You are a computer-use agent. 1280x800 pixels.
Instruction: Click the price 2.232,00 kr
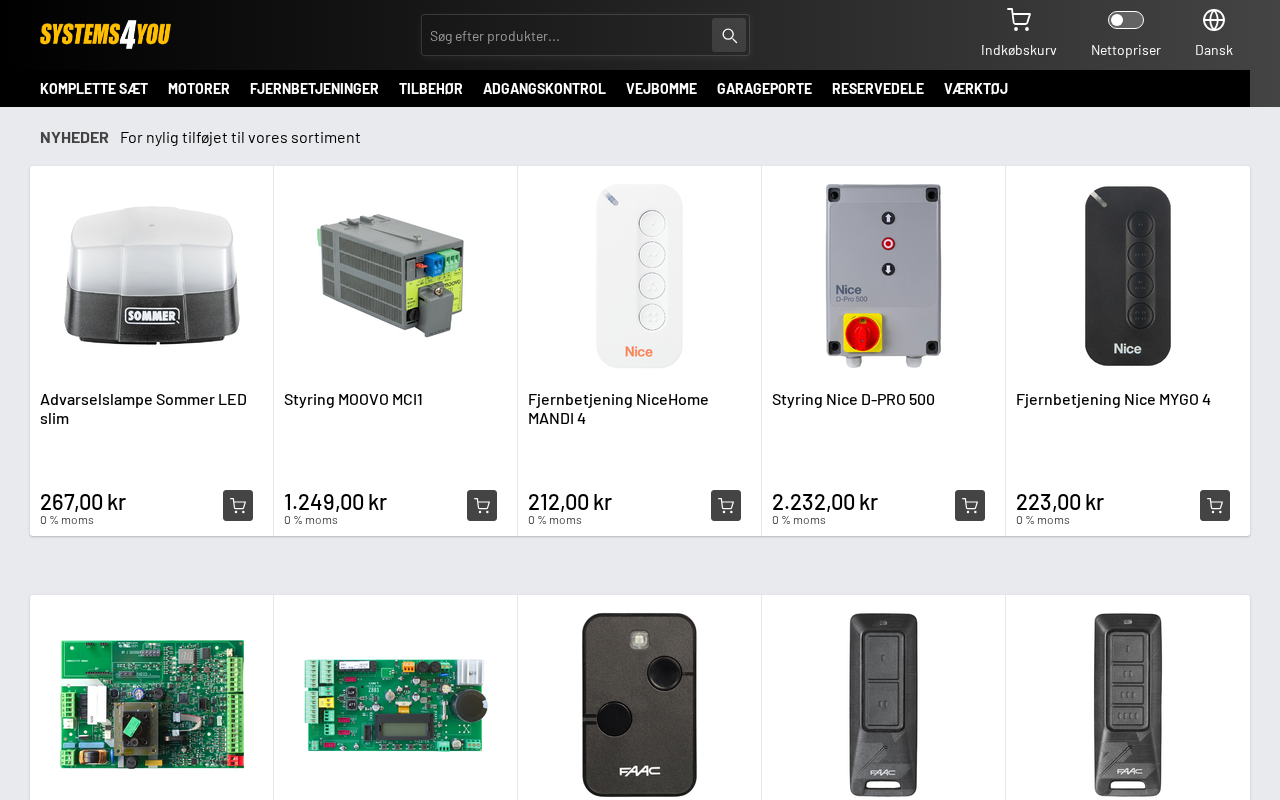click(x=825, y=501)
